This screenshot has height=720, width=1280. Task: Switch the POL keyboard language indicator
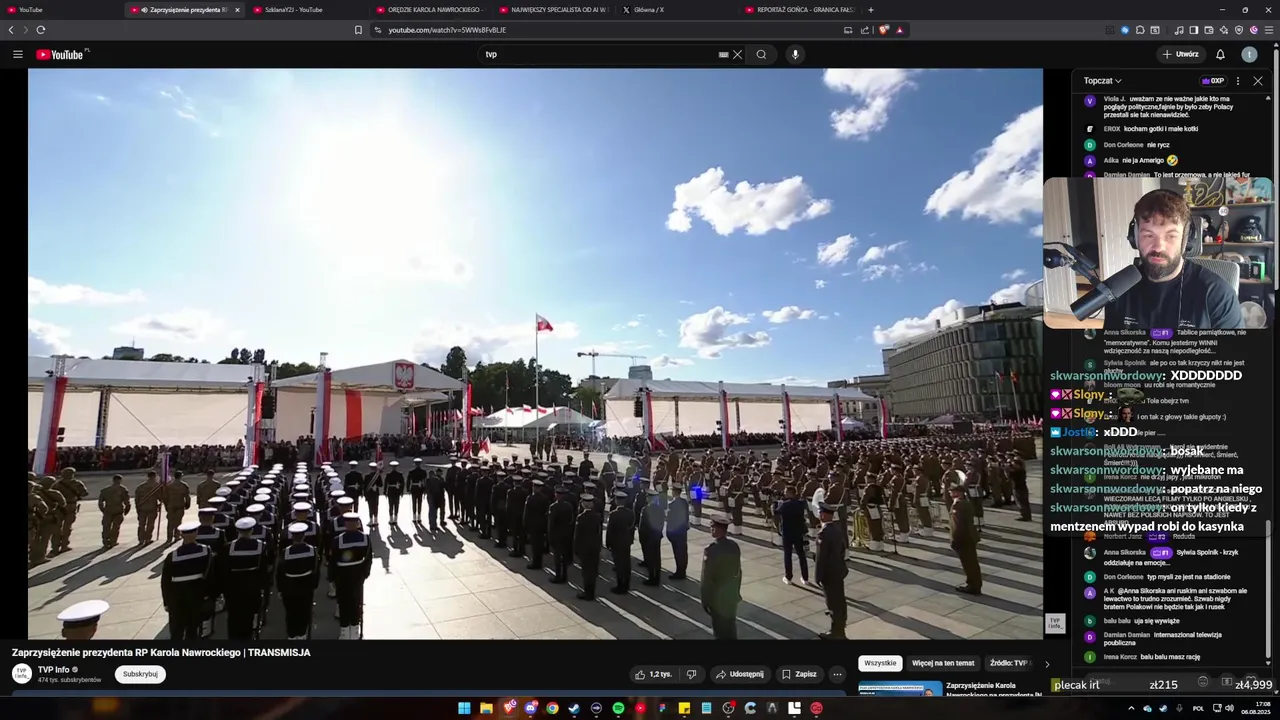tap(1198, 708)
